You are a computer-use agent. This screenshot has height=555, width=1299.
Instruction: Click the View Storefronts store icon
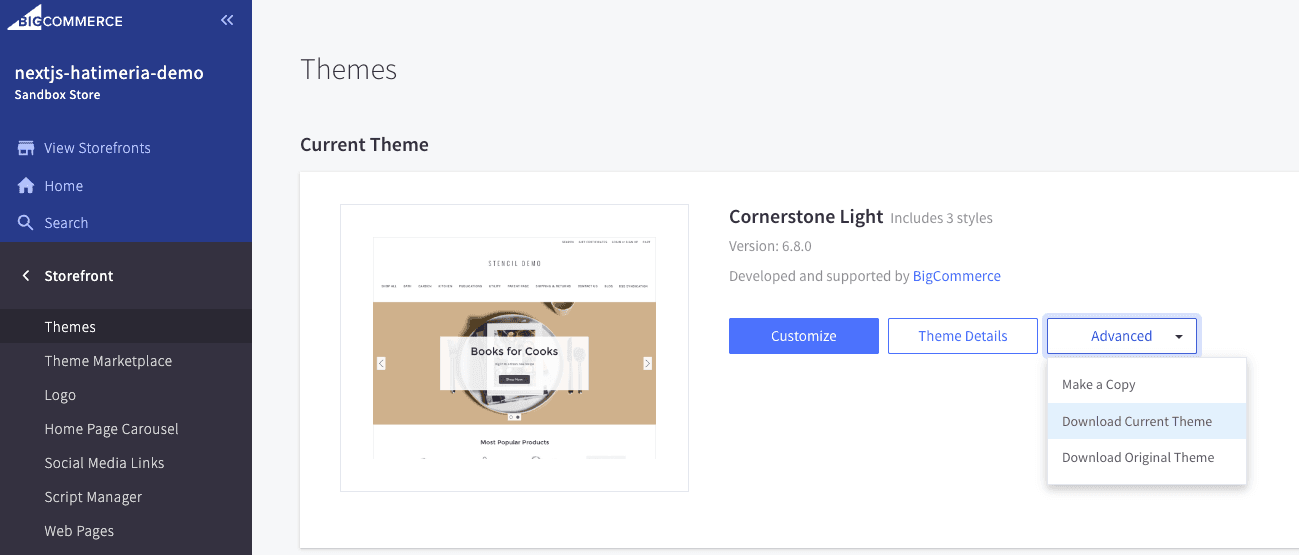pyautogui.click(x=26, y=148)
